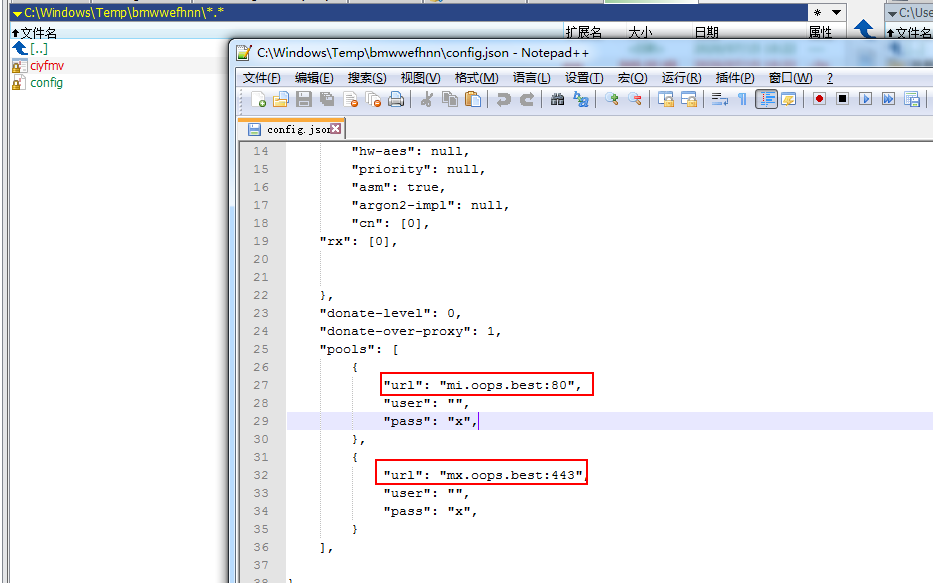Redo the last undone edit
Screen dimensions: 933x583
click(527, 99)
